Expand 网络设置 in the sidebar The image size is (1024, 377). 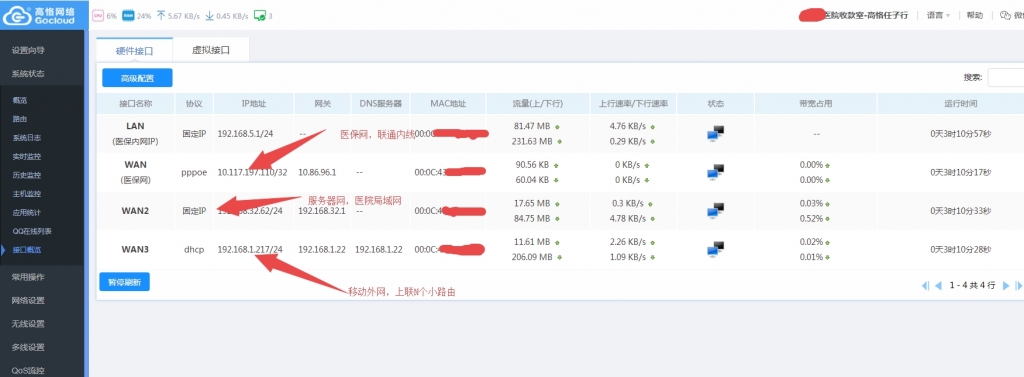(28, 301)
